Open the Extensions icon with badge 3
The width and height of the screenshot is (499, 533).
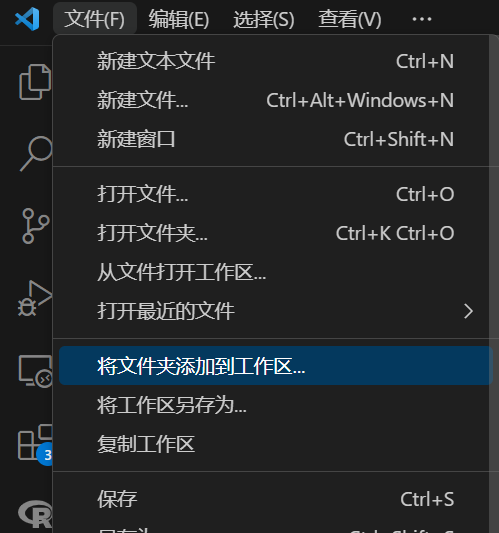point(35,444)
